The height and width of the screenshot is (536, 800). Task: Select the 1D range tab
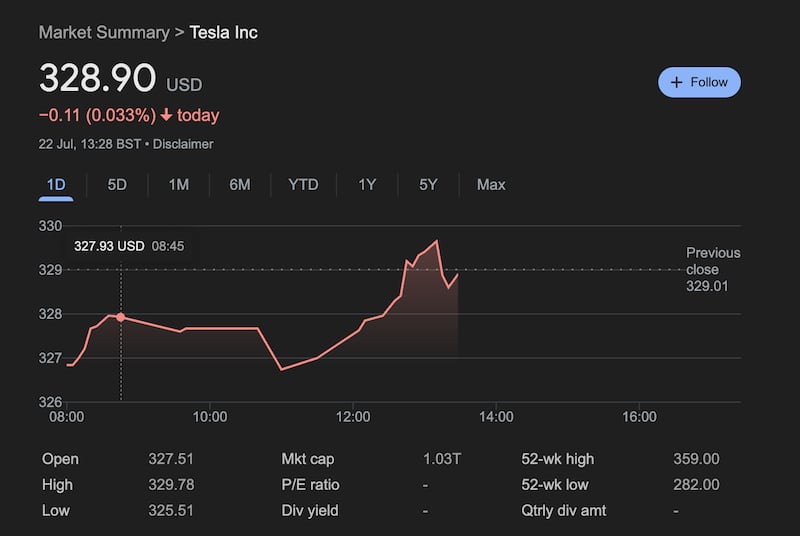(56, 185)
